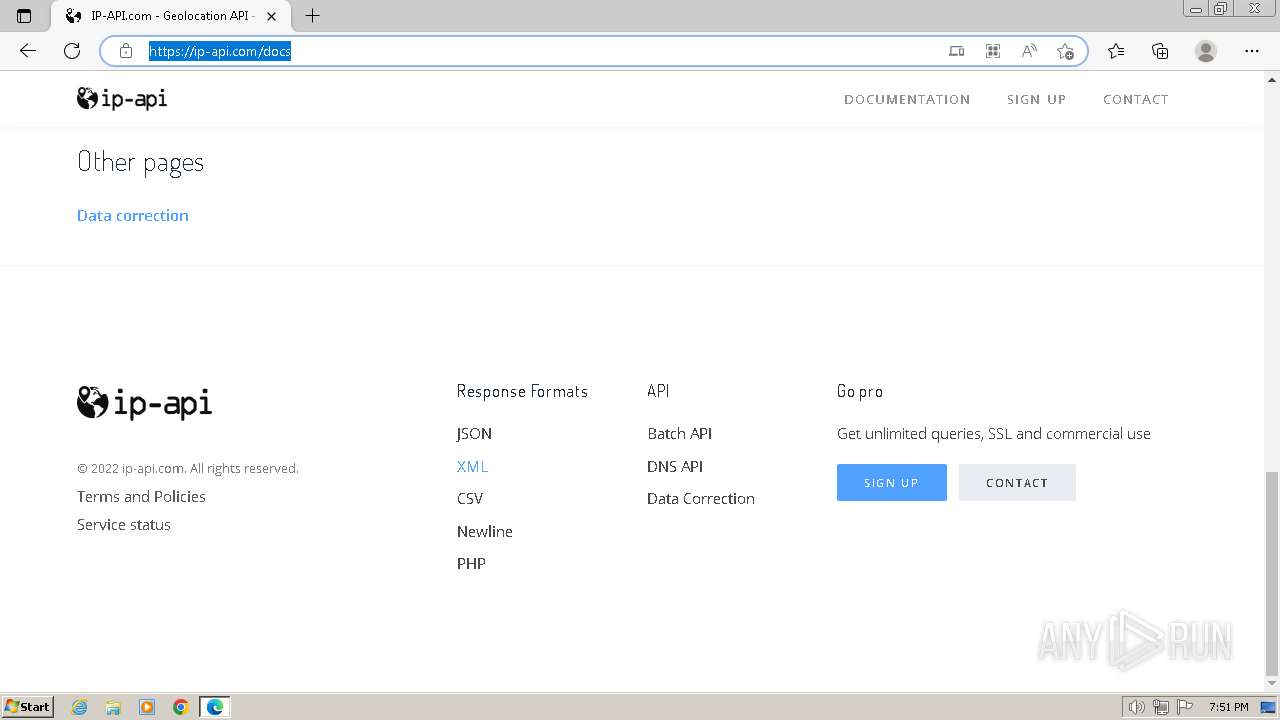
Task: Open Collections icon
Action: point(1160,51)
